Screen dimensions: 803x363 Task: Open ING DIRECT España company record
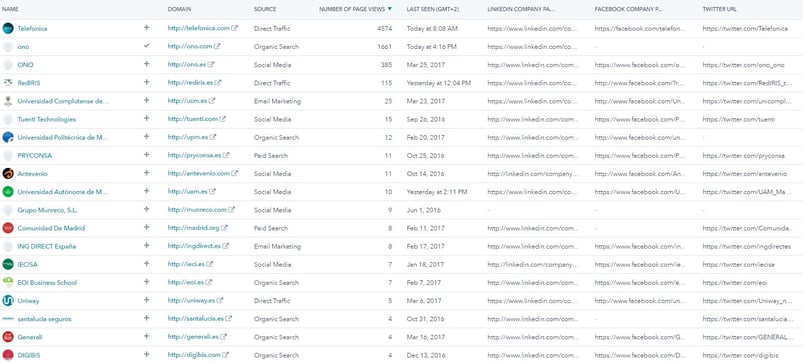click(x=47, y=246)
